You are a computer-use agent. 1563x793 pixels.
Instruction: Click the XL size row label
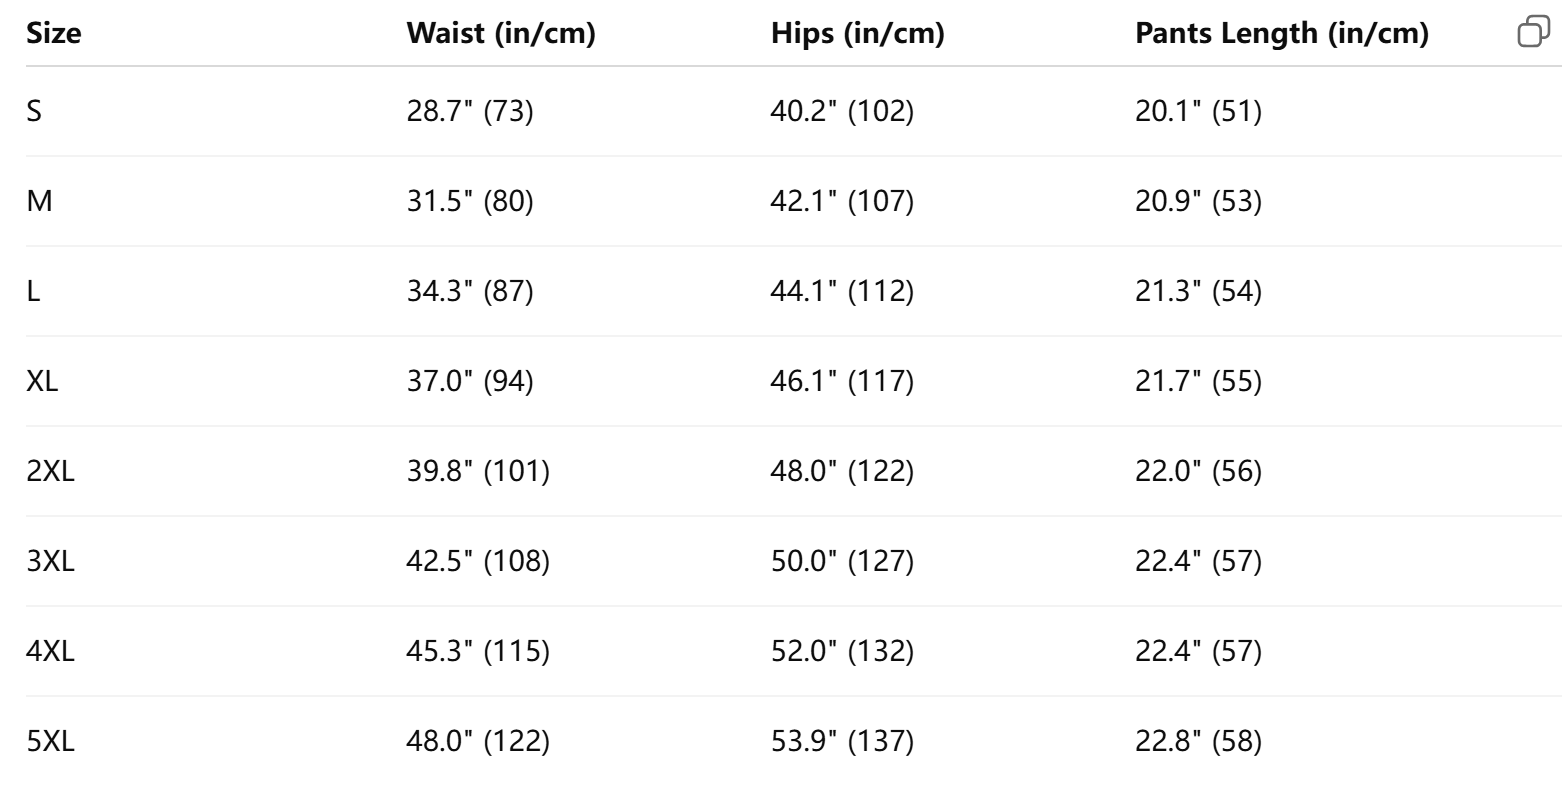[41, 381]
